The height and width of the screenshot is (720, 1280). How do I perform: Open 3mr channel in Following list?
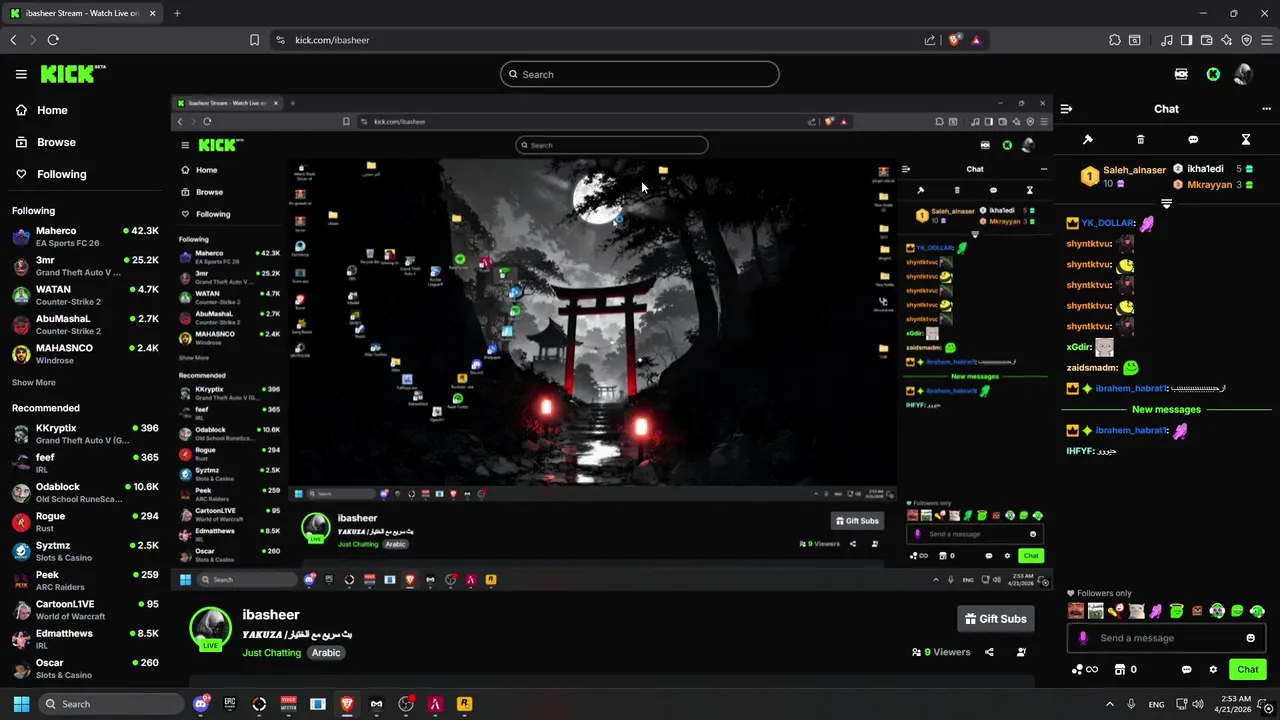tap(85, 266)
